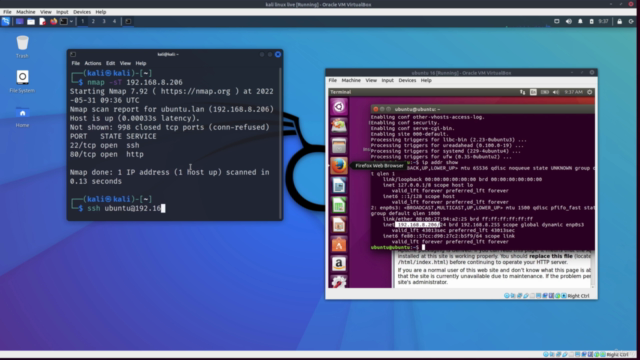
Task: Open the file manager icon in Kali panel
Action: [31, 21]
